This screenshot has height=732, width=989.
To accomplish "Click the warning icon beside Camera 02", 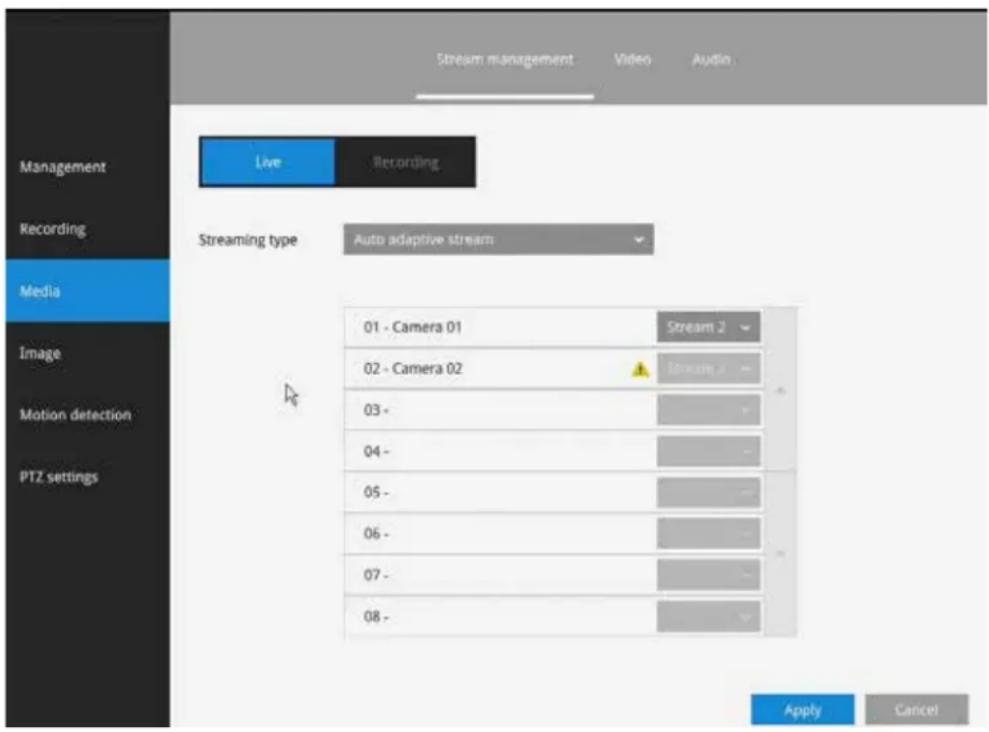I will click(640, 369).
